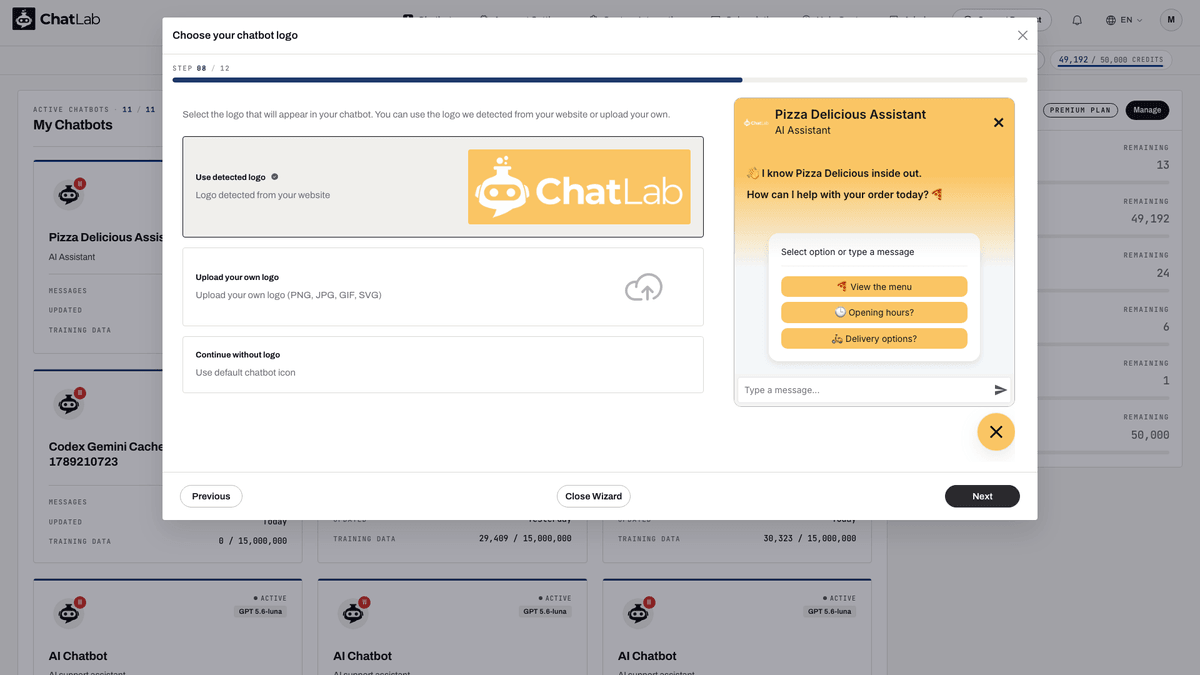This screenshot has height=675, width=1200.
Task: Click the 29,409 / 15,000,000 training data value
Action: coord(525,538)
